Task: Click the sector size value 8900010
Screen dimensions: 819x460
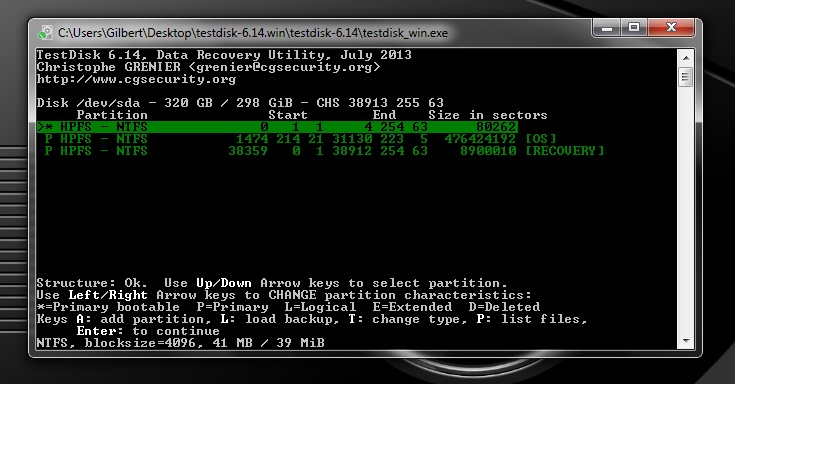Action: tap(488, 151)
